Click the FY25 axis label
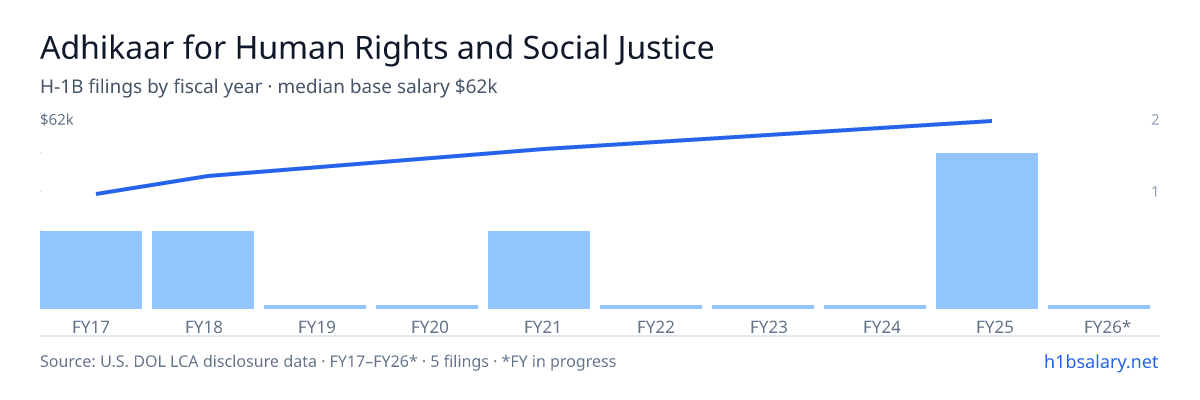 [x=987, y=326]
